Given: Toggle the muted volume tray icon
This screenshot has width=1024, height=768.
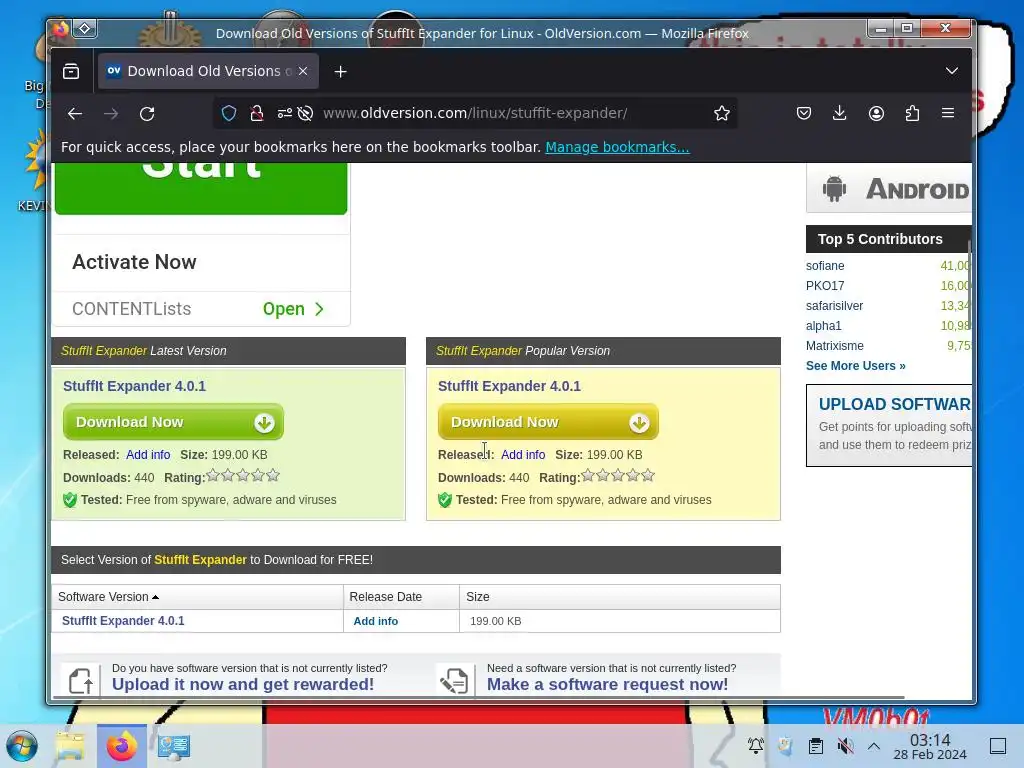Looking at the screenshot, I should click(845, 746).
